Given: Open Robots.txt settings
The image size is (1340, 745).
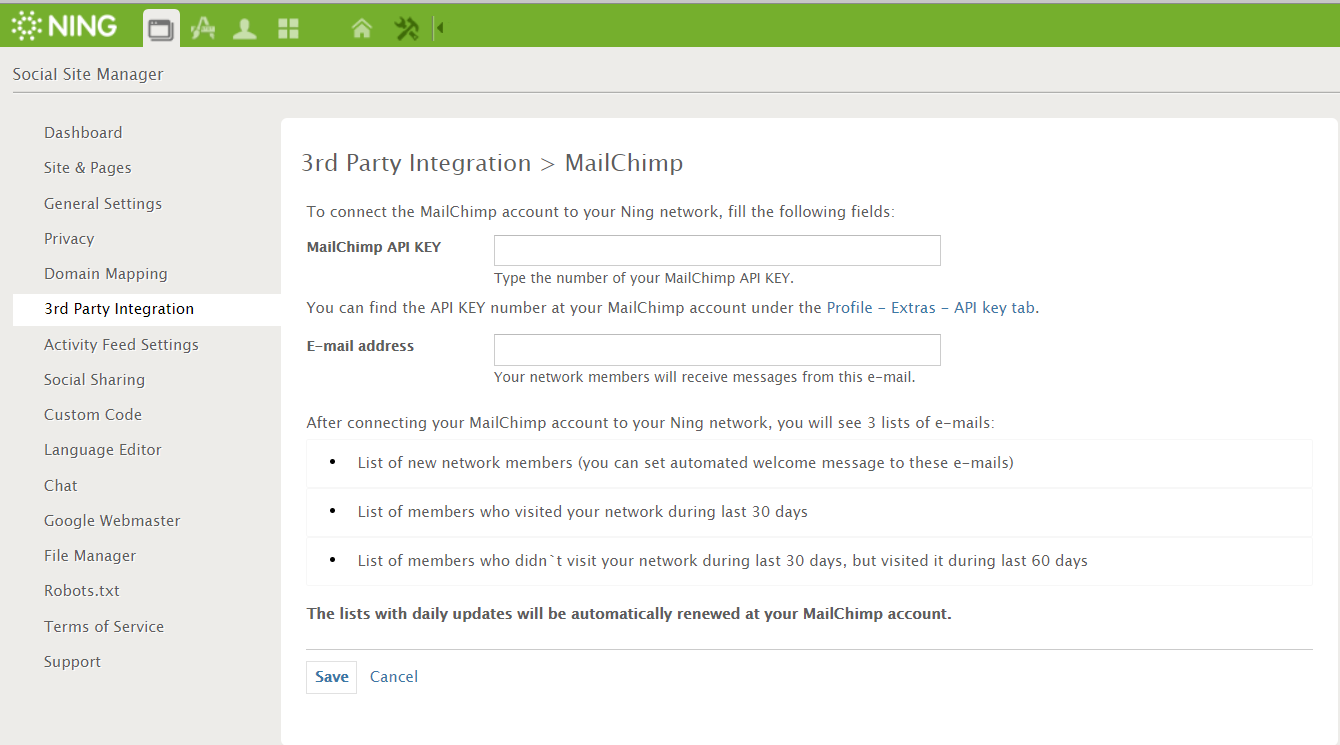Looking at the screenshot, I should click(x=82, y=591).
